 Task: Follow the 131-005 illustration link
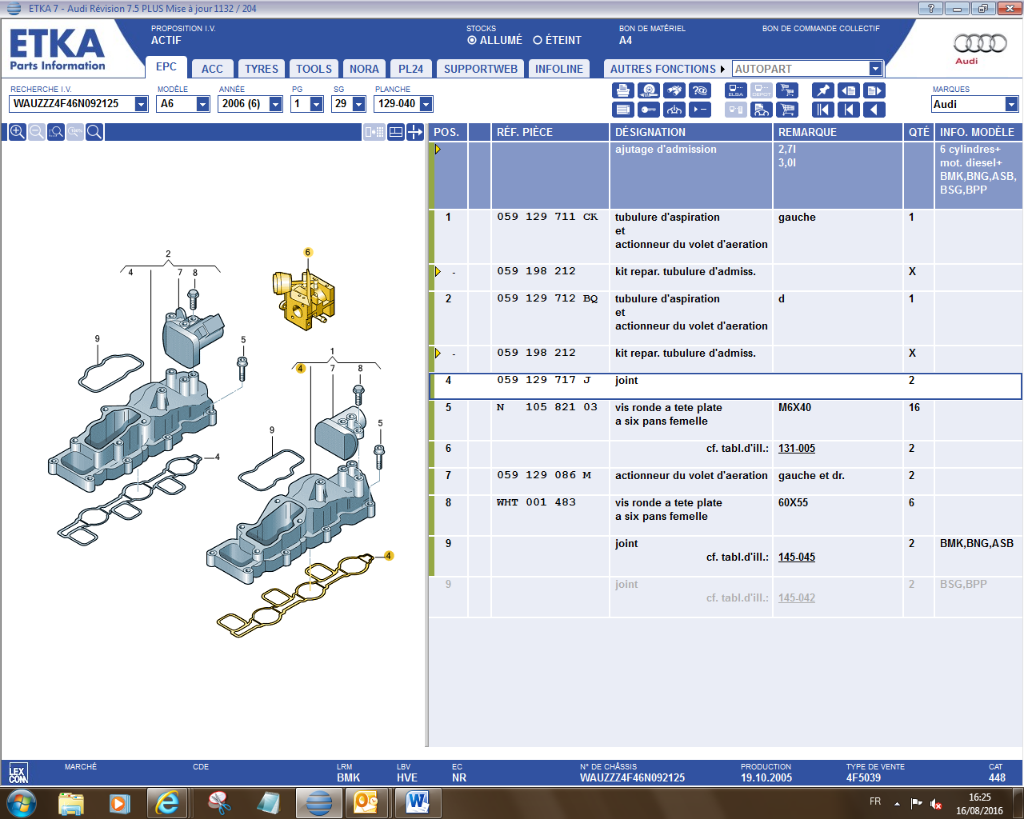[795, 449]
